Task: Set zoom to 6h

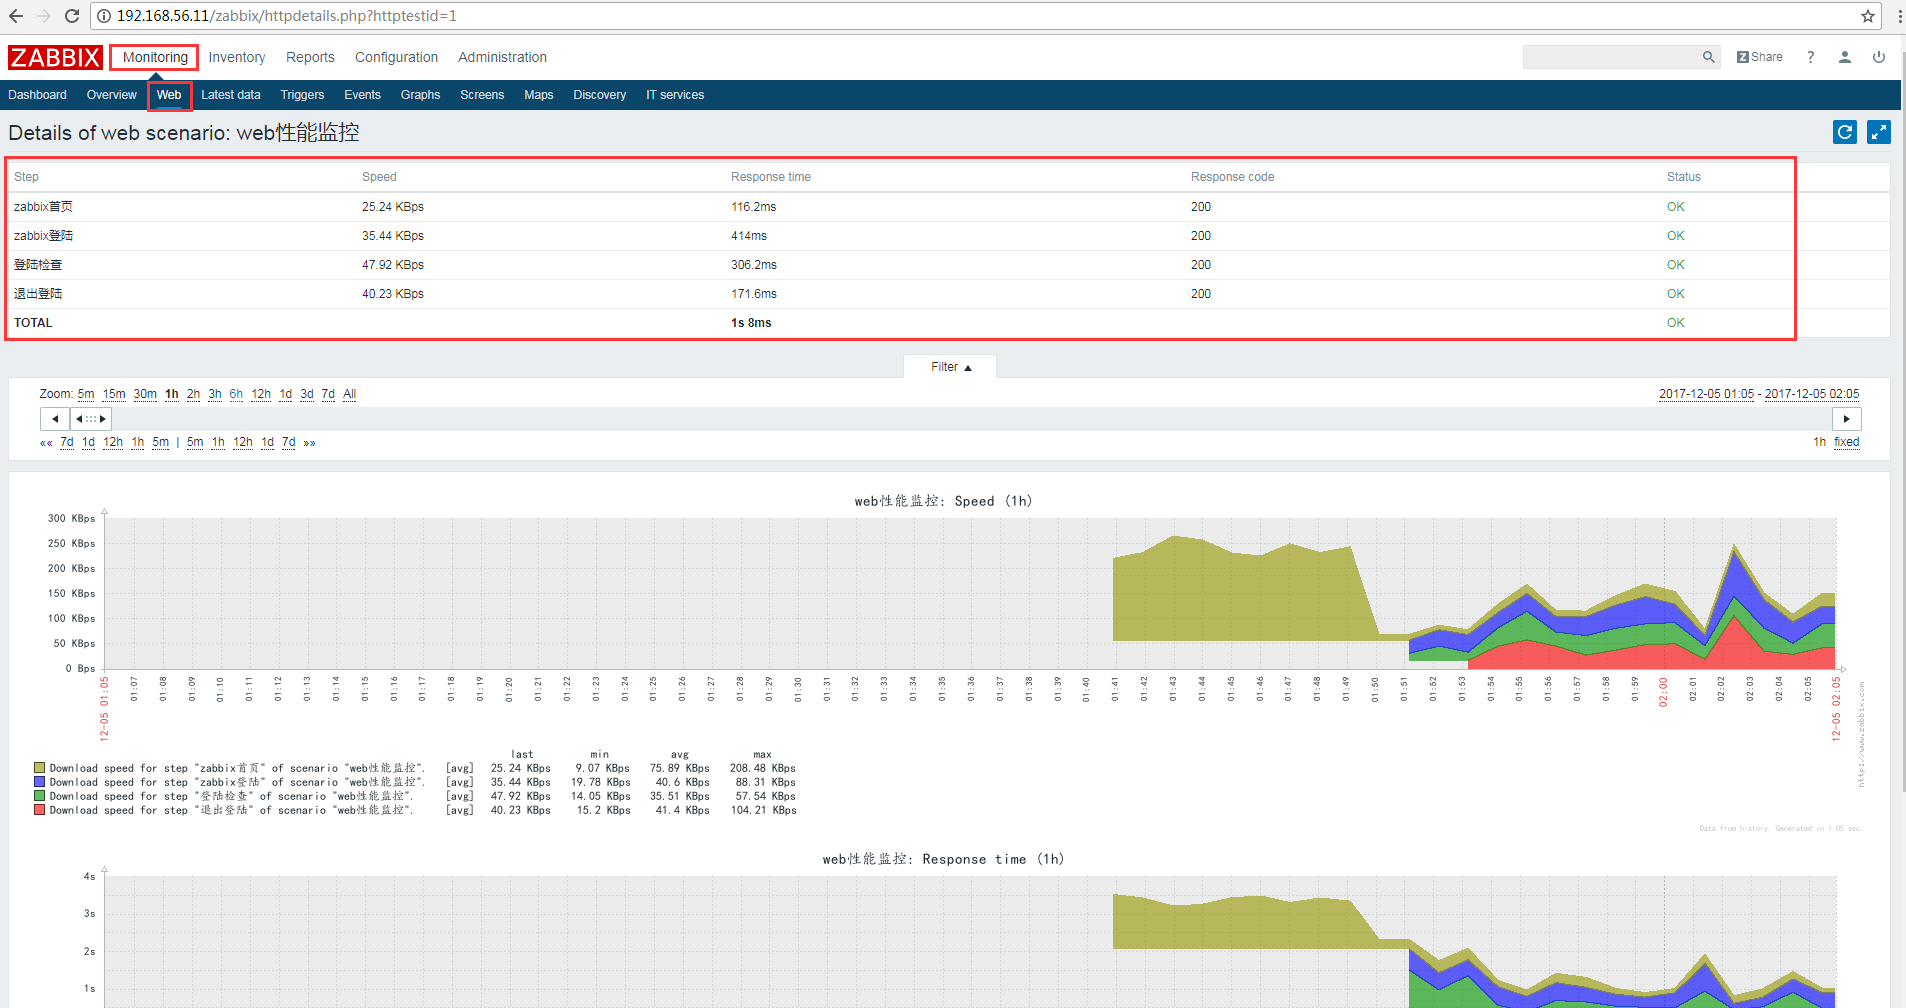Action: [236, 394]
